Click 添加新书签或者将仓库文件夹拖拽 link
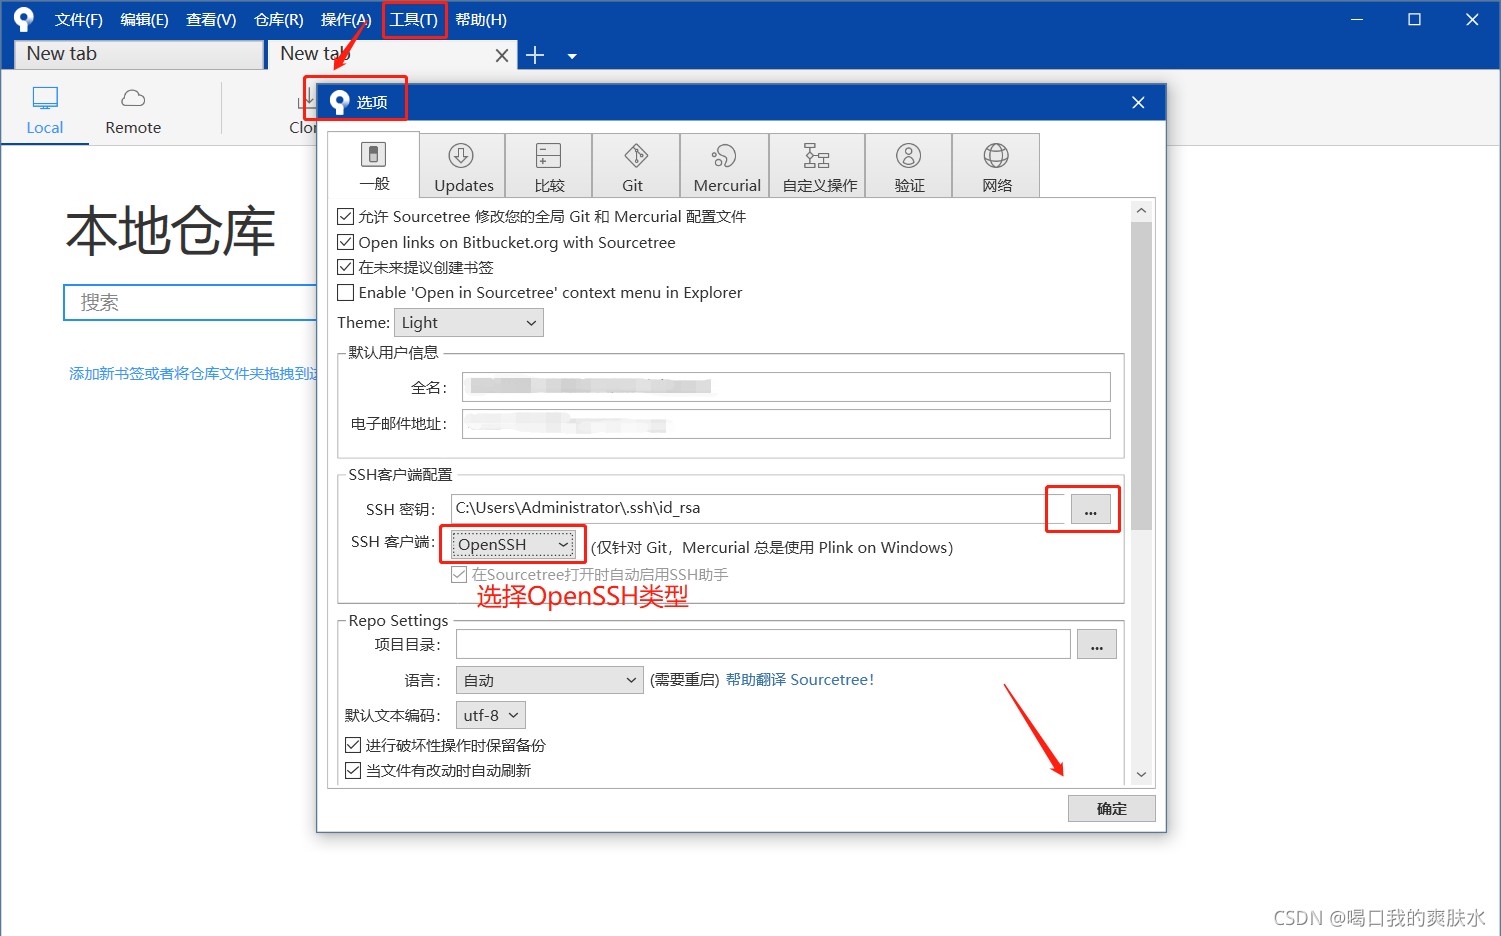This screenshot has width=1501, height=936. click(x=193, y=373)
